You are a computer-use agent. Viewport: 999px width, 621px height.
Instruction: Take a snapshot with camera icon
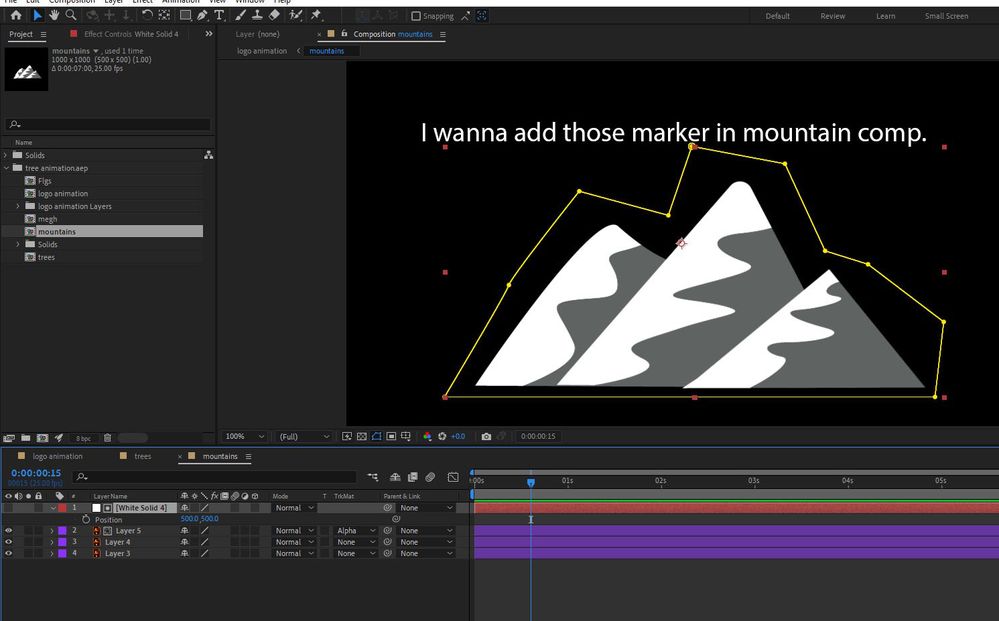[x=486, y=437]
